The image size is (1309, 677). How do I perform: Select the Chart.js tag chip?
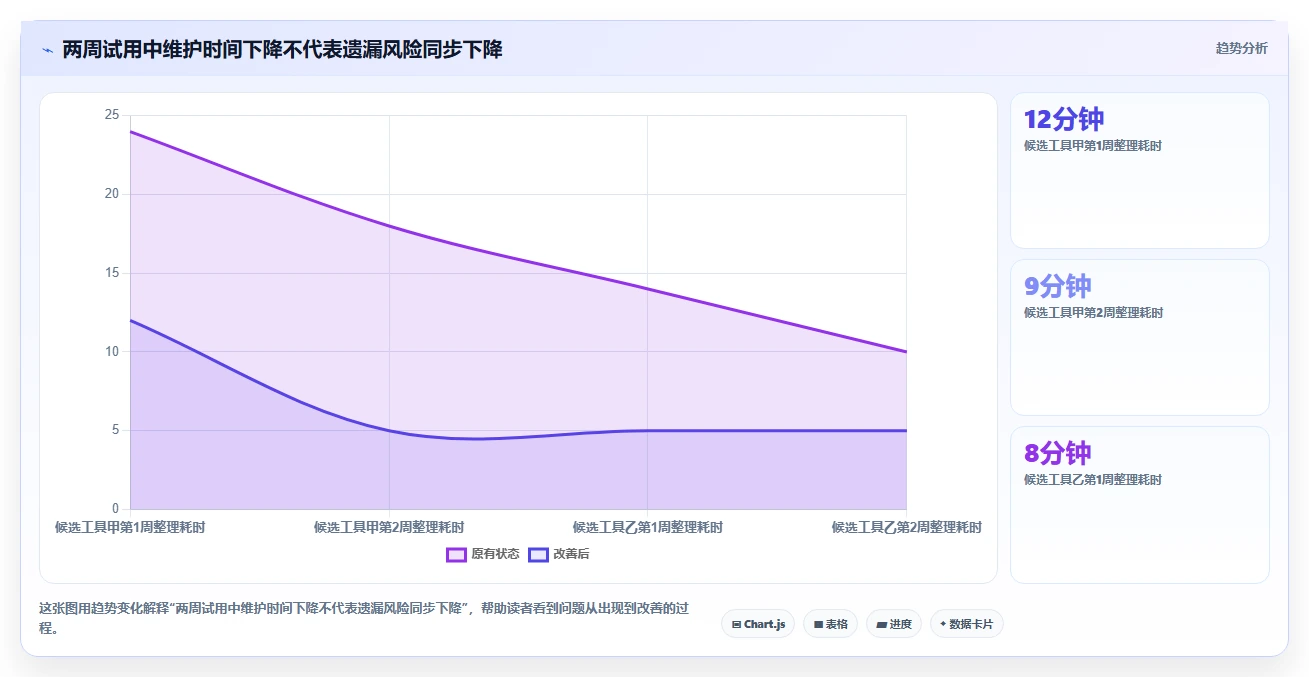pos(758,624)
